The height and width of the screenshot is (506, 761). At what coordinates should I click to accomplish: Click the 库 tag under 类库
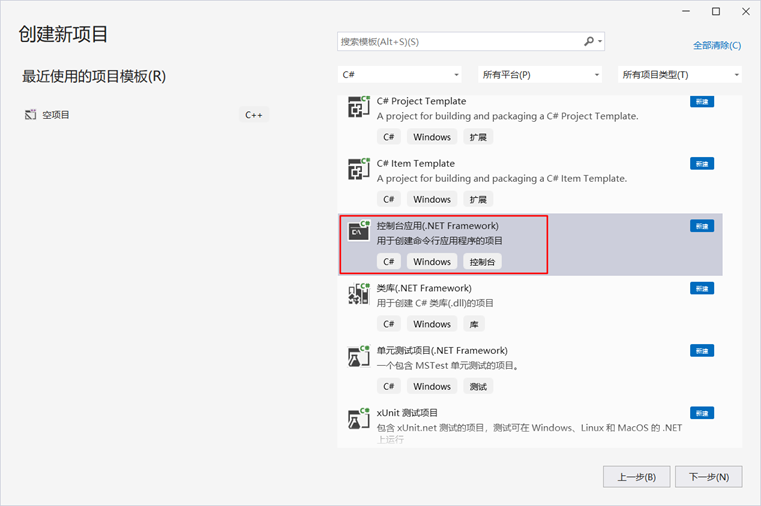coord(474,324)
